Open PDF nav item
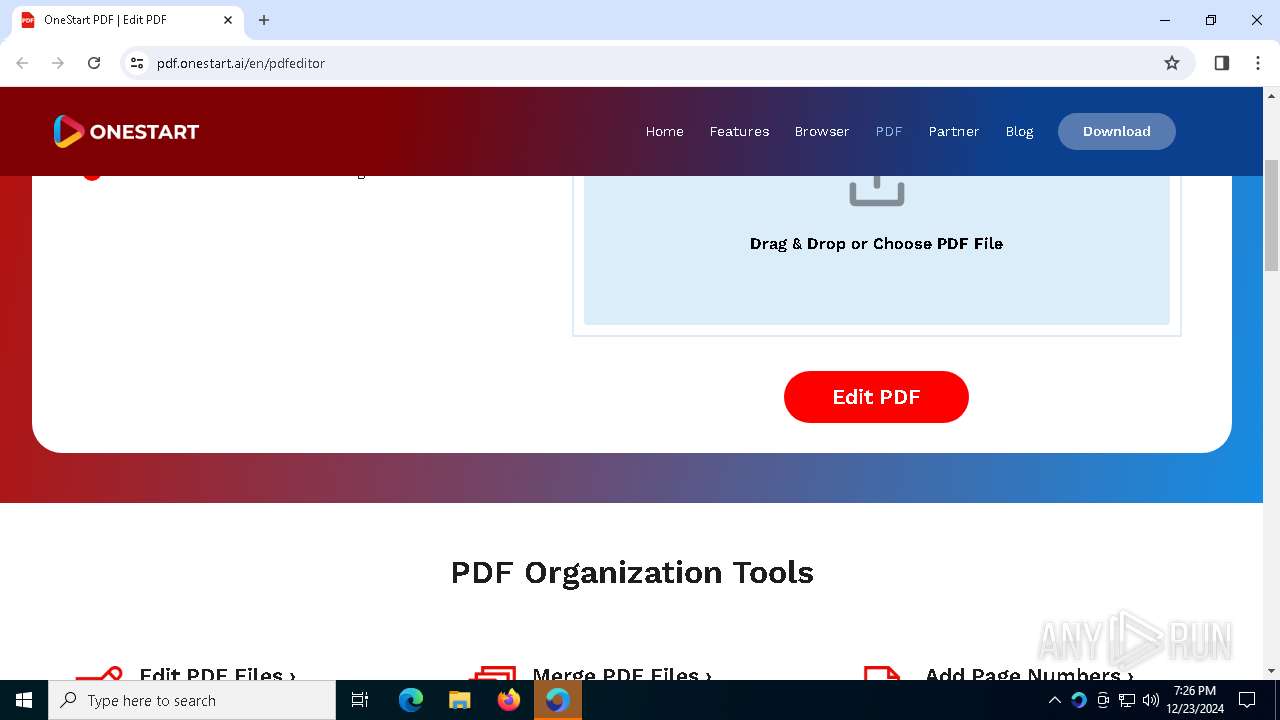This screenshot has width=1280, height=720. point(889,131)
